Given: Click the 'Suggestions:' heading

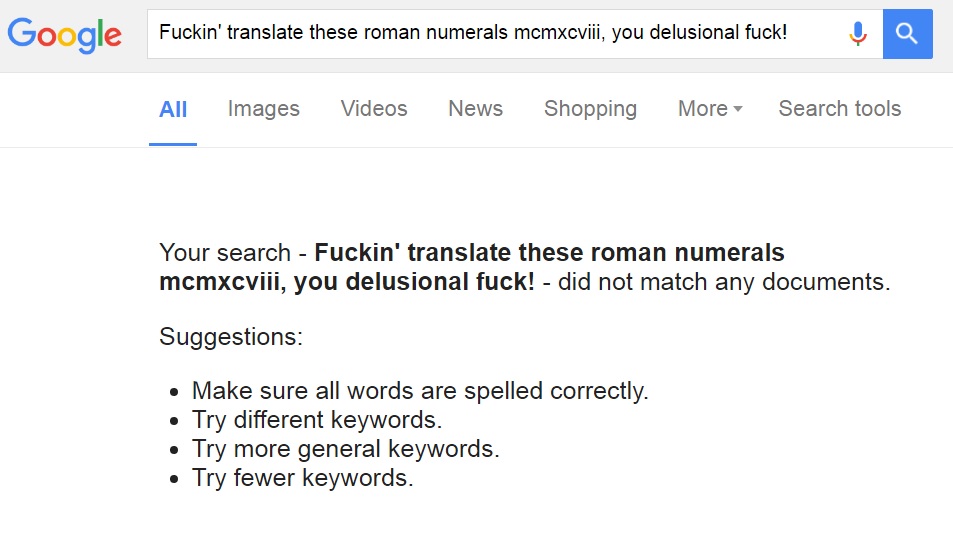Looking at the screenshot, I should click(231, 336).
